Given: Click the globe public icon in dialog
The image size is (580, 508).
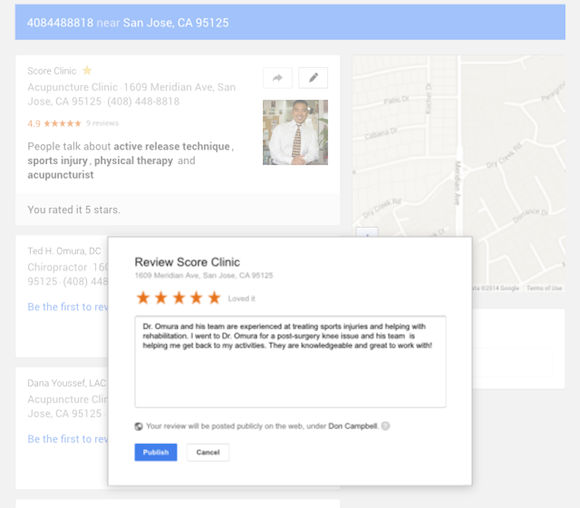Looking at the screenshot, I should click(139, 426).
